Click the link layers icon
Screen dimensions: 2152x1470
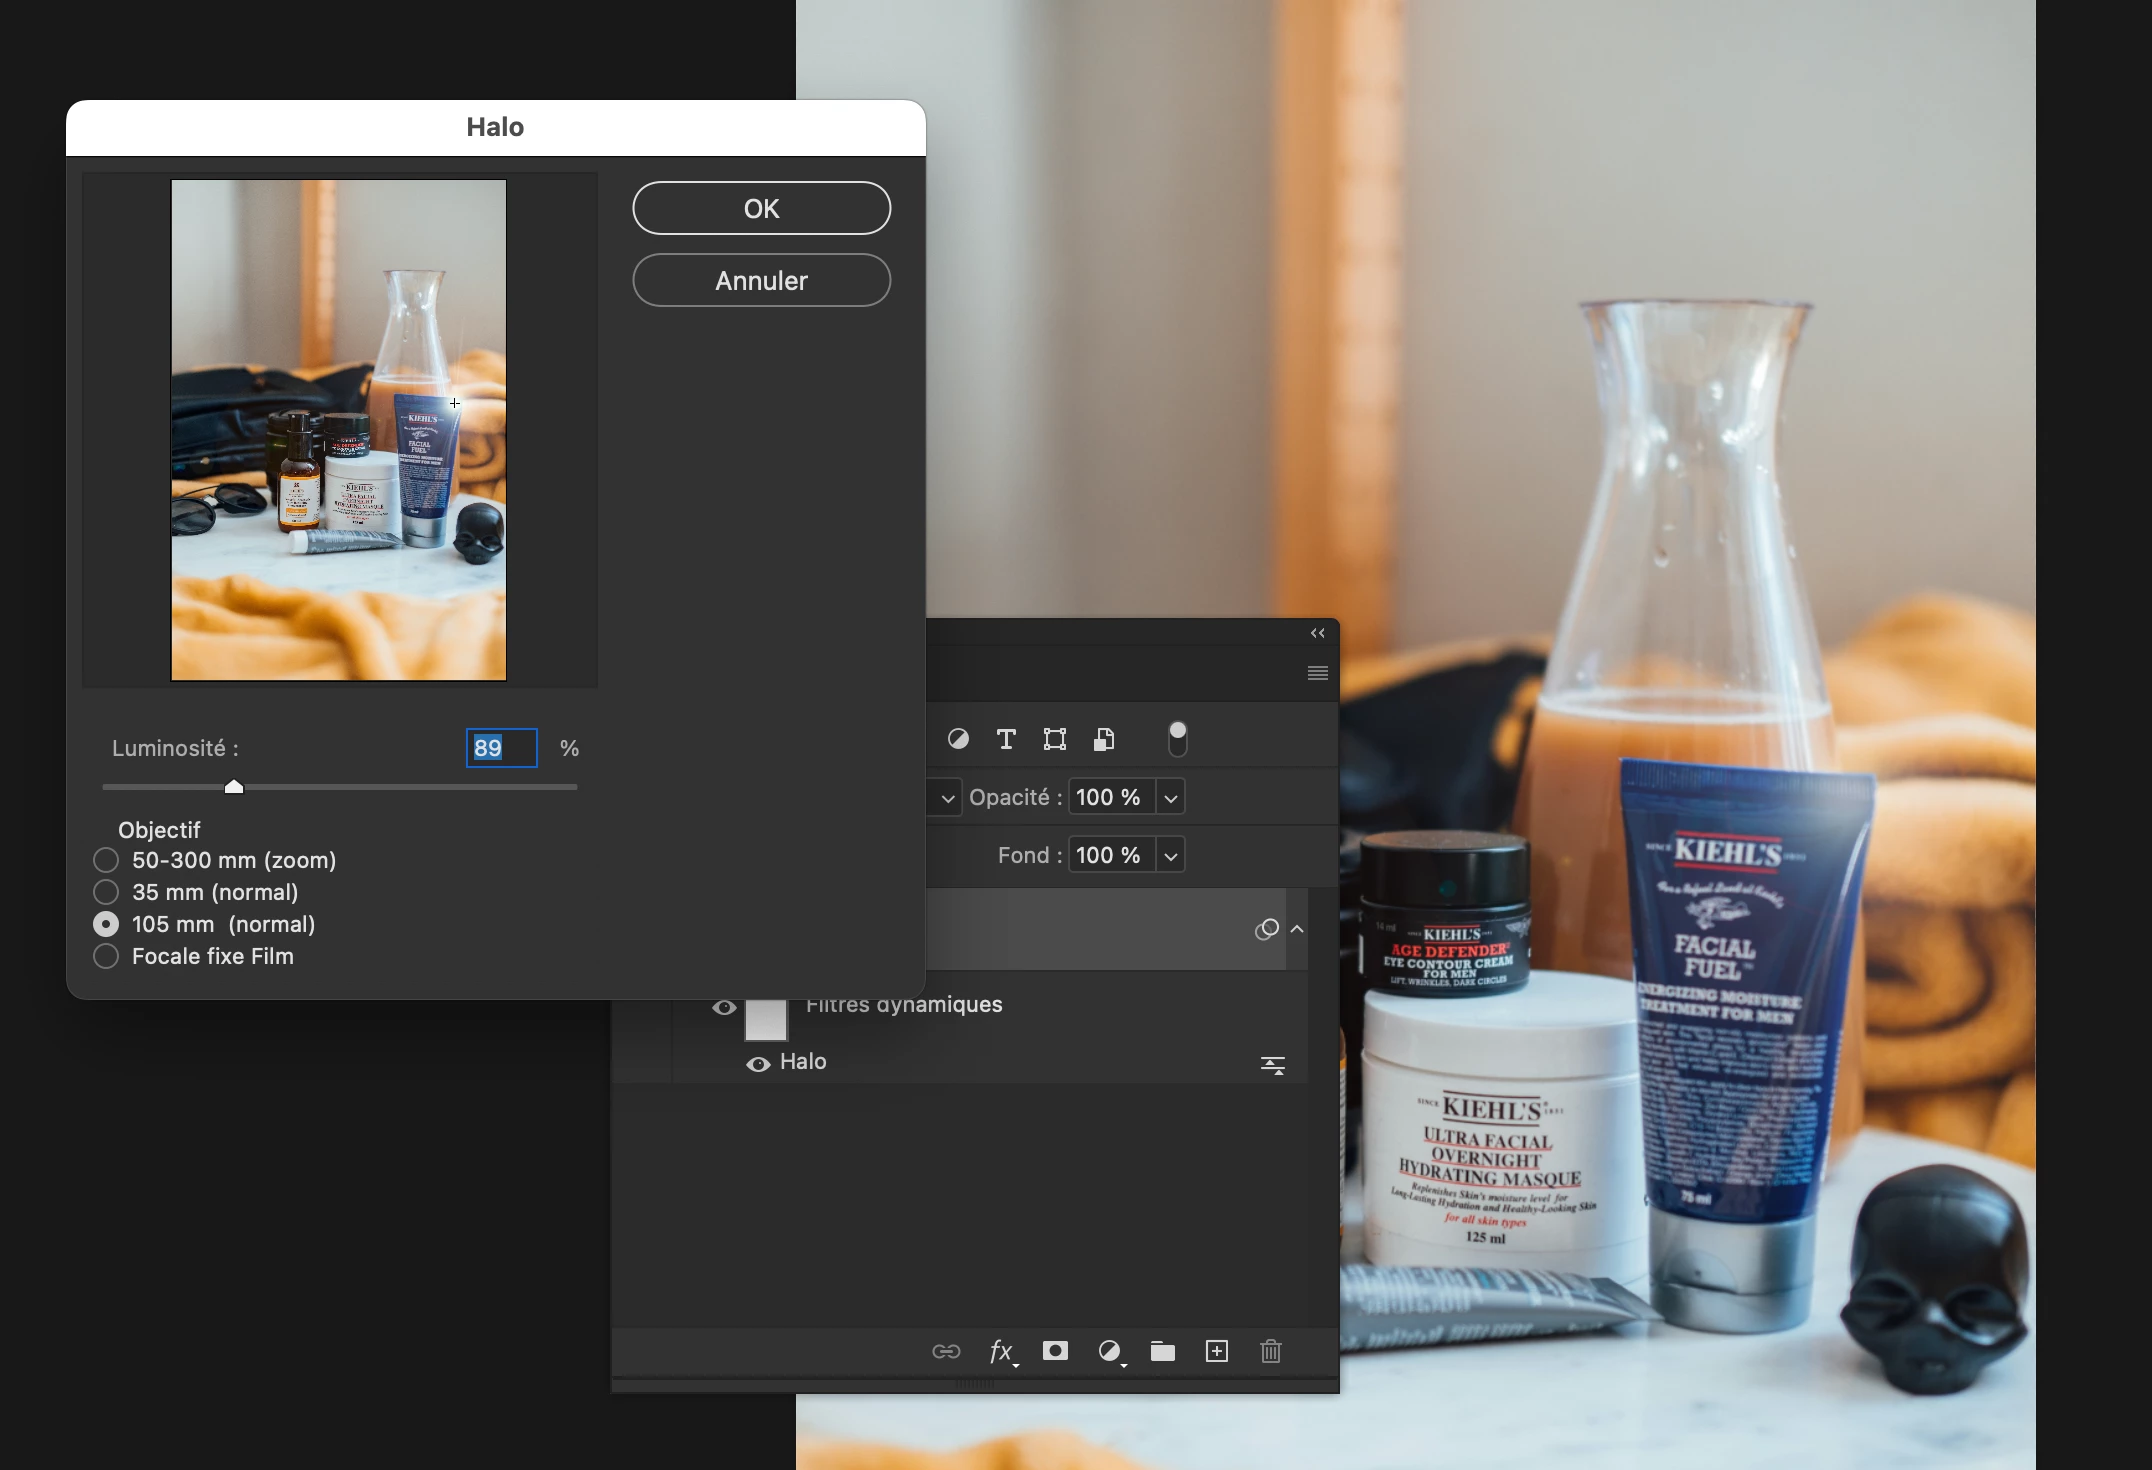[x=946, y=1352]
